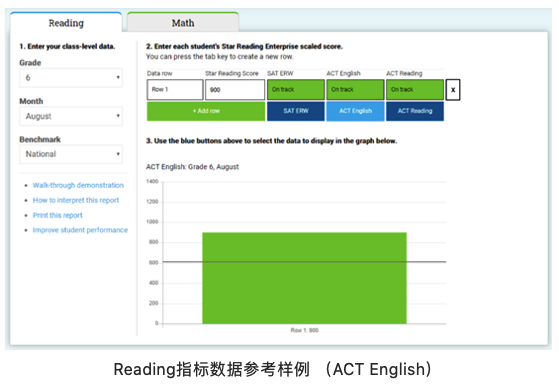Viewport: 559px width, 388px height.
Task: Open the Benchmark dropdown showing National
Action: tap(71, 154)
